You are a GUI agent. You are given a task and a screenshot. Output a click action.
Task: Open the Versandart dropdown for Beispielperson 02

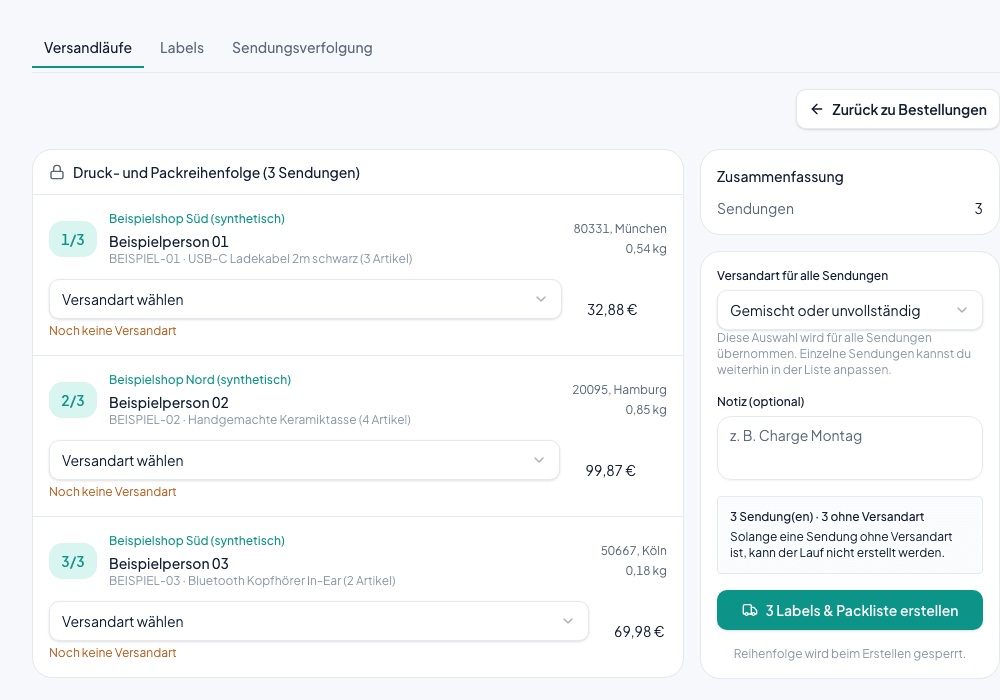point(304,460)
